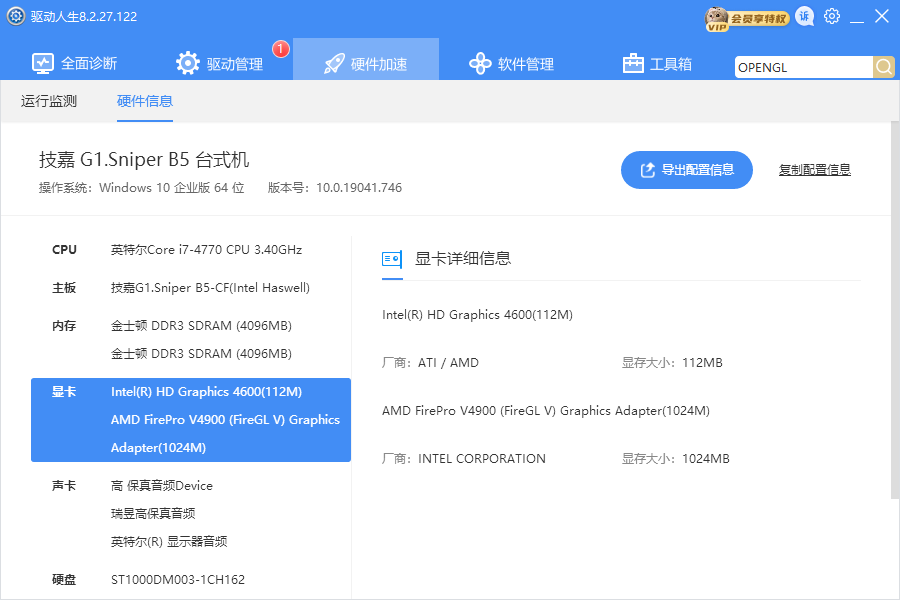Click second 金士顿 DDR3 SDRAM (4096MB) entry
Screen dimensions: 900x600
(x=201, y=354)
